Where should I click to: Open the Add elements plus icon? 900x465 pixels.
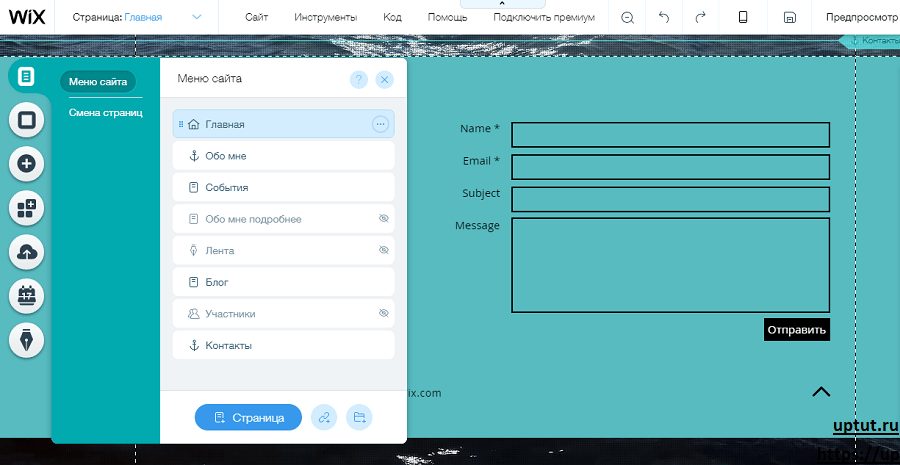(26, 164)
